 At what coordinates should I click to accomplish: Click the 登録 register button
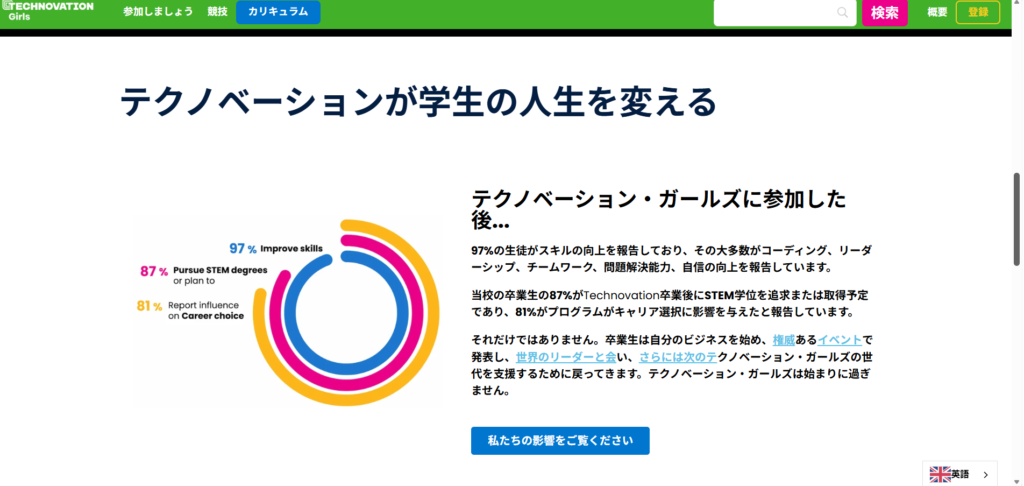click(977, 12)
